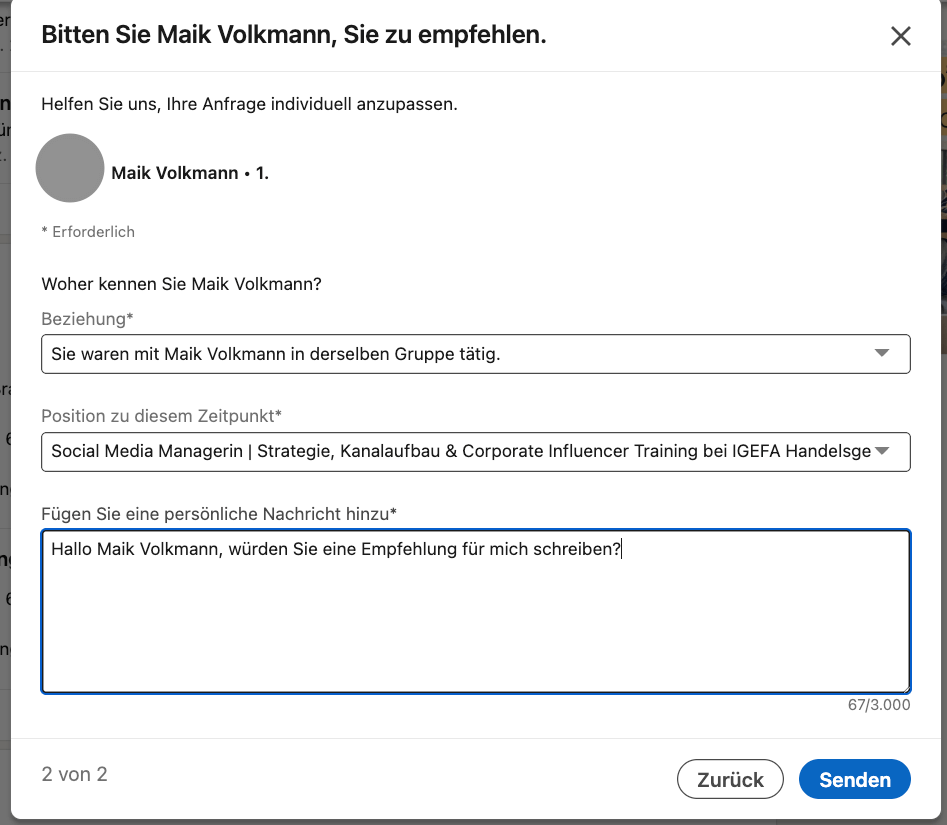Send the request with Senden button

tap(854, 780)
